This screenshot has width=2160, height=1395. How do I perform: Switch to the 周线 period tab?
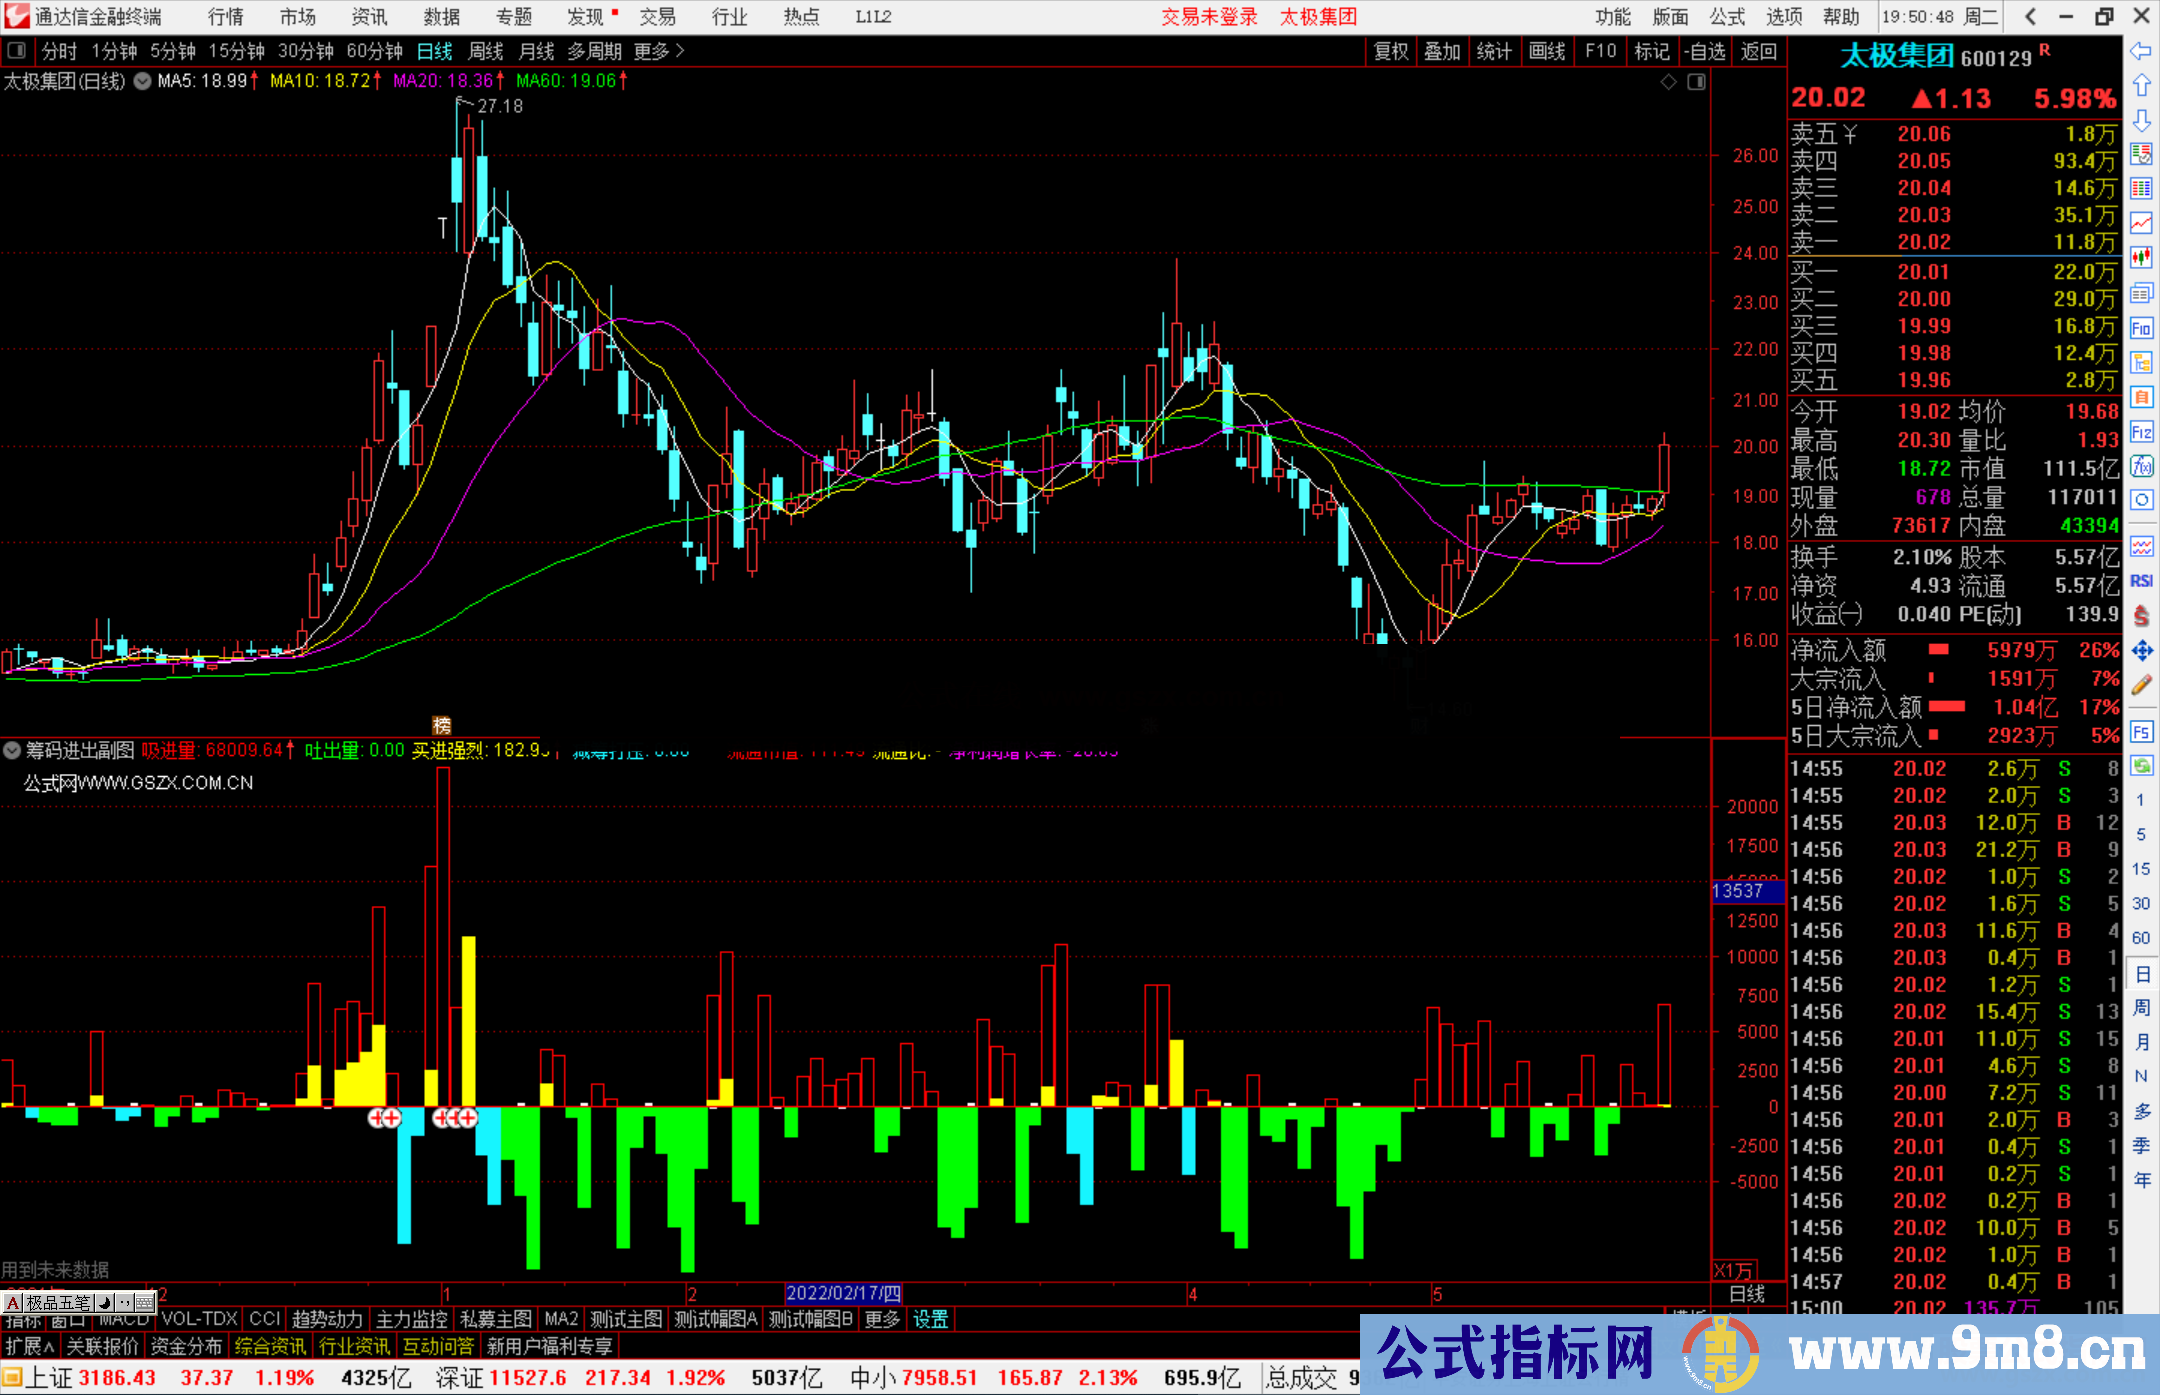pos(486,51)
